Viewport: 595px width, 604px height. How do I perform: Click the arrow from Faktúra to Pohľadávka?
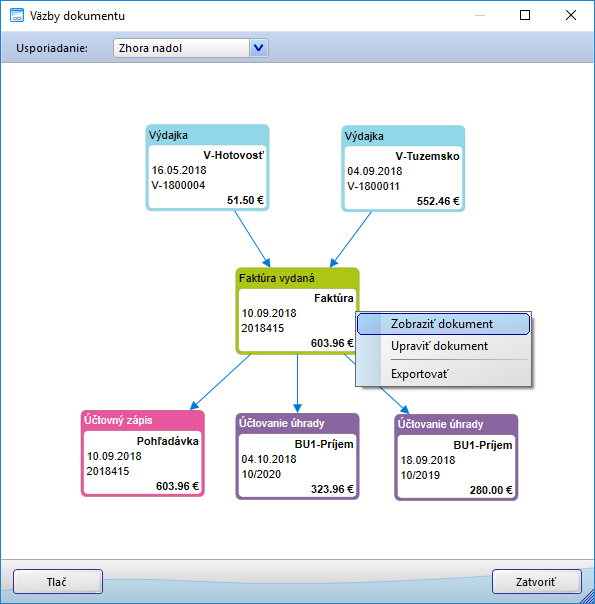click(x=220, y=382)
